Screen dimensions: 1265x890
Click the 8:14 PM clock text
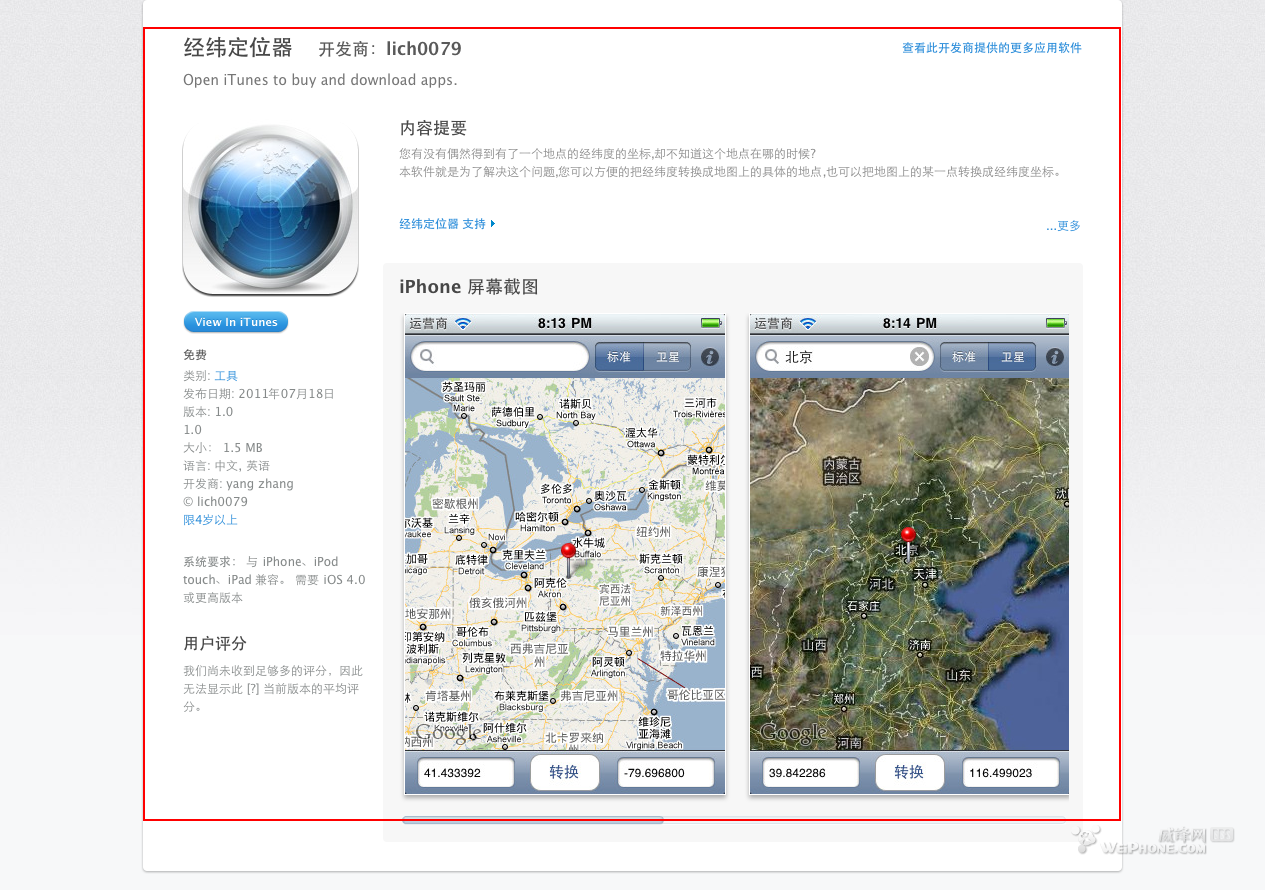[910, 323]
